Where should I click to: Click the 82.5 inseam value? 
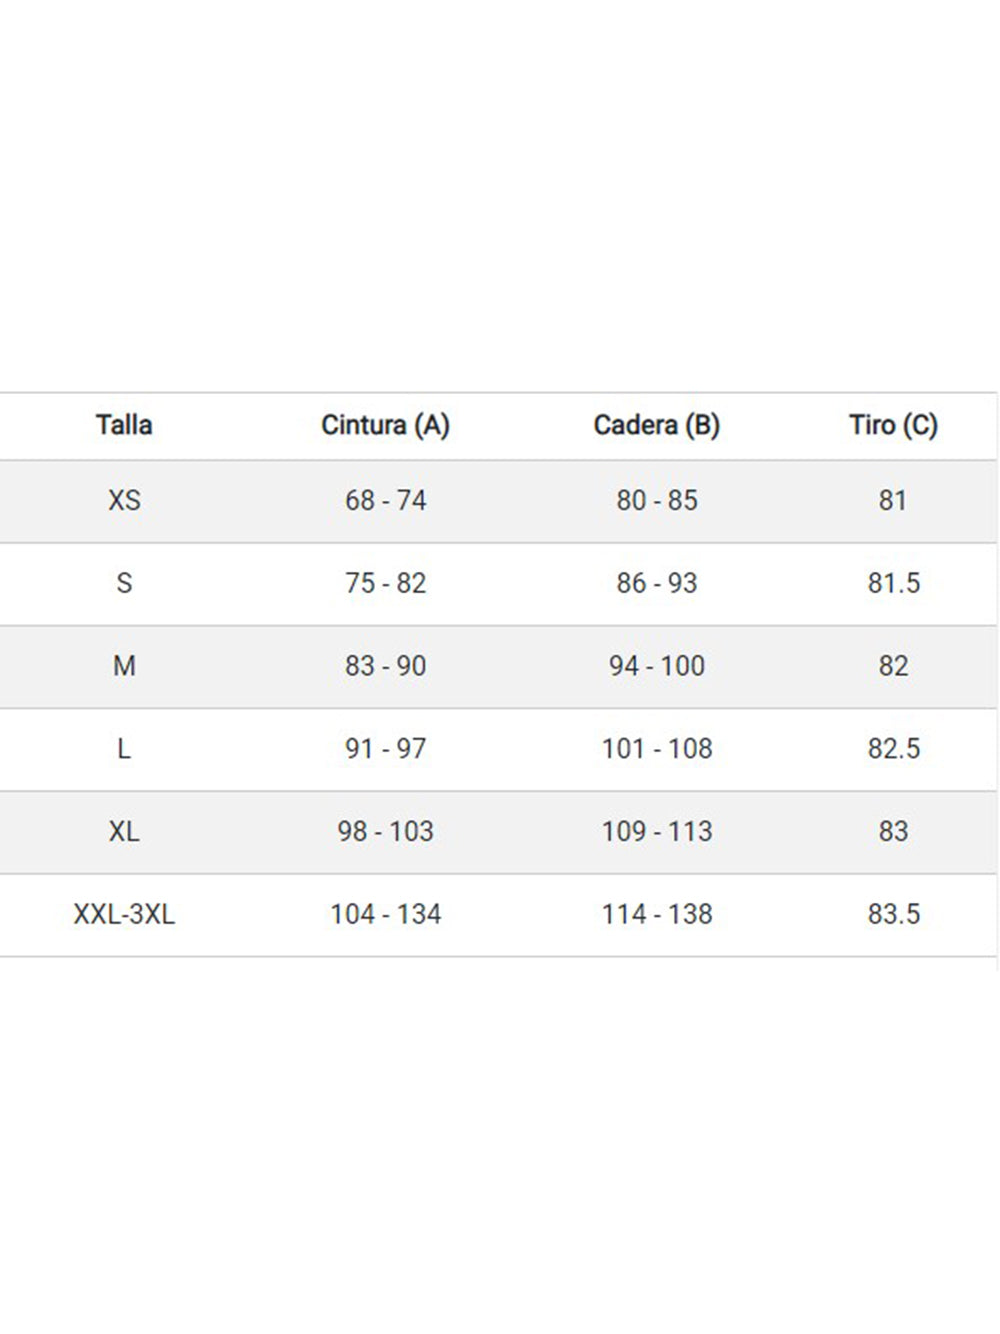893,749
